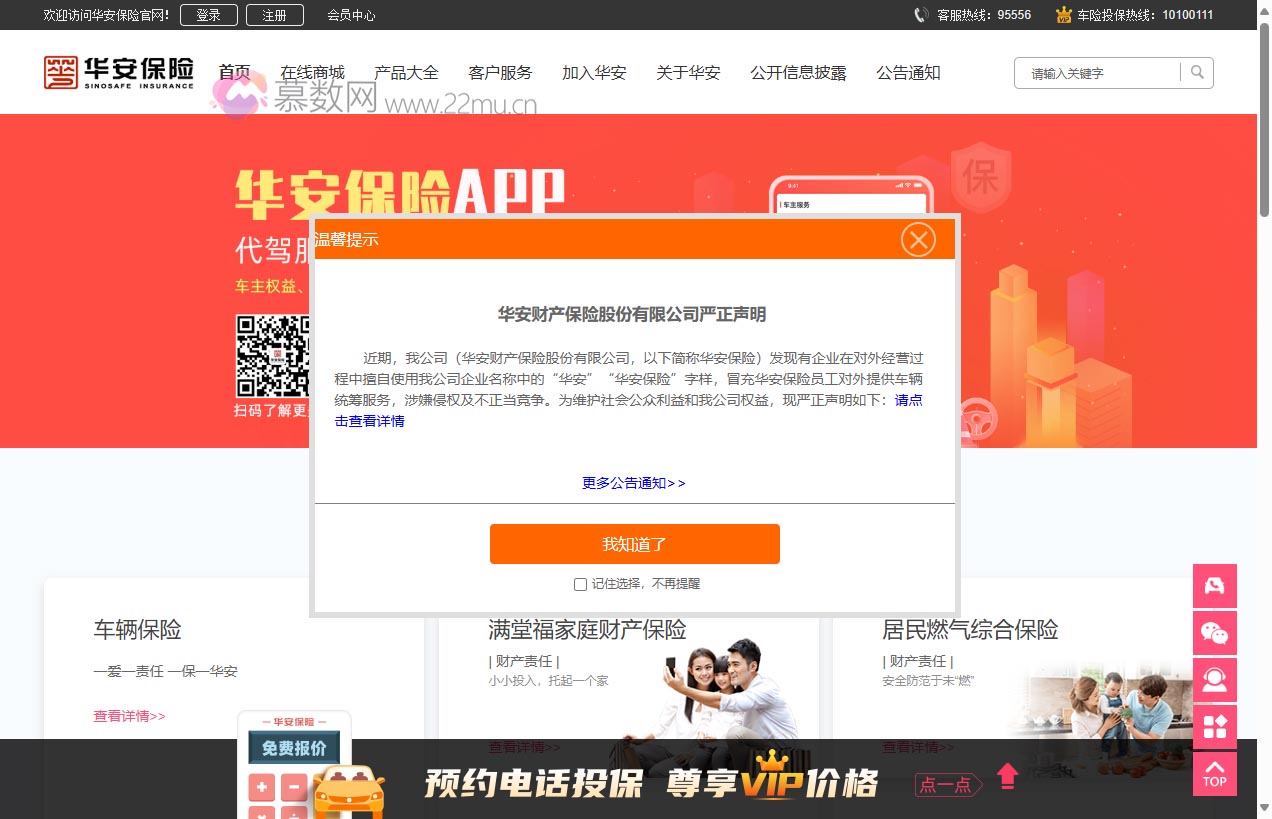Click the 注册 register button
The image size is (1272, 819).
(274, 15)
